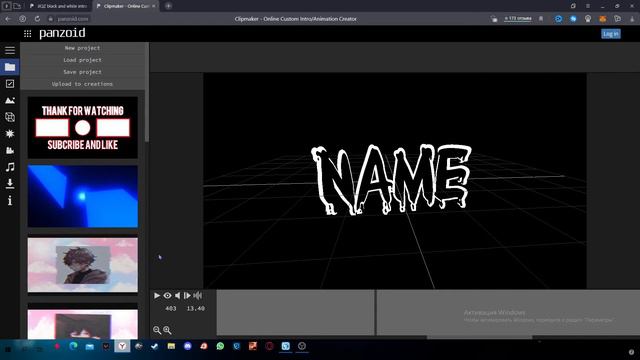Open the Video camera icon in sidebar
The width and height of the screenshot is (640, 360).
click(10, 150)
